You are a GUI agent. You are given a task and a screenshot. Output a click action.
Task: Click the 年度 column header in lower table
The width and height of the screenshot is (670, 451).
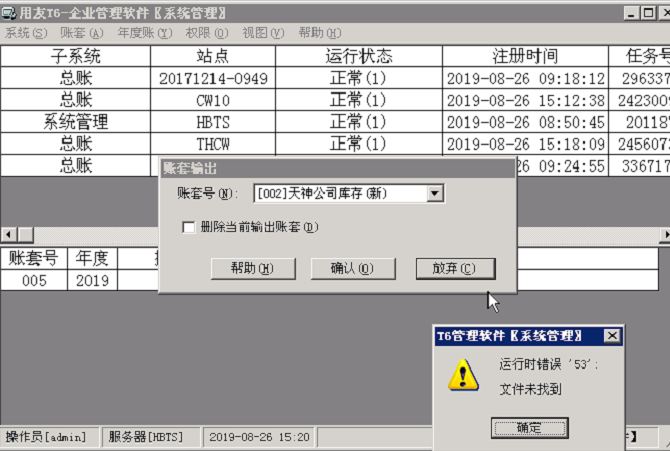click(x=92, y=258)
